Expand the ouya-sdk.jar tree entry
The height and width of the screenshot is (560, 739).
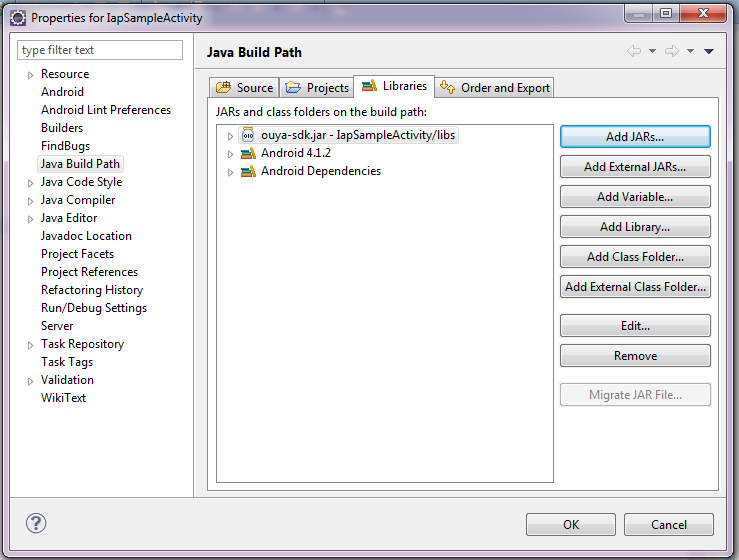230,135
